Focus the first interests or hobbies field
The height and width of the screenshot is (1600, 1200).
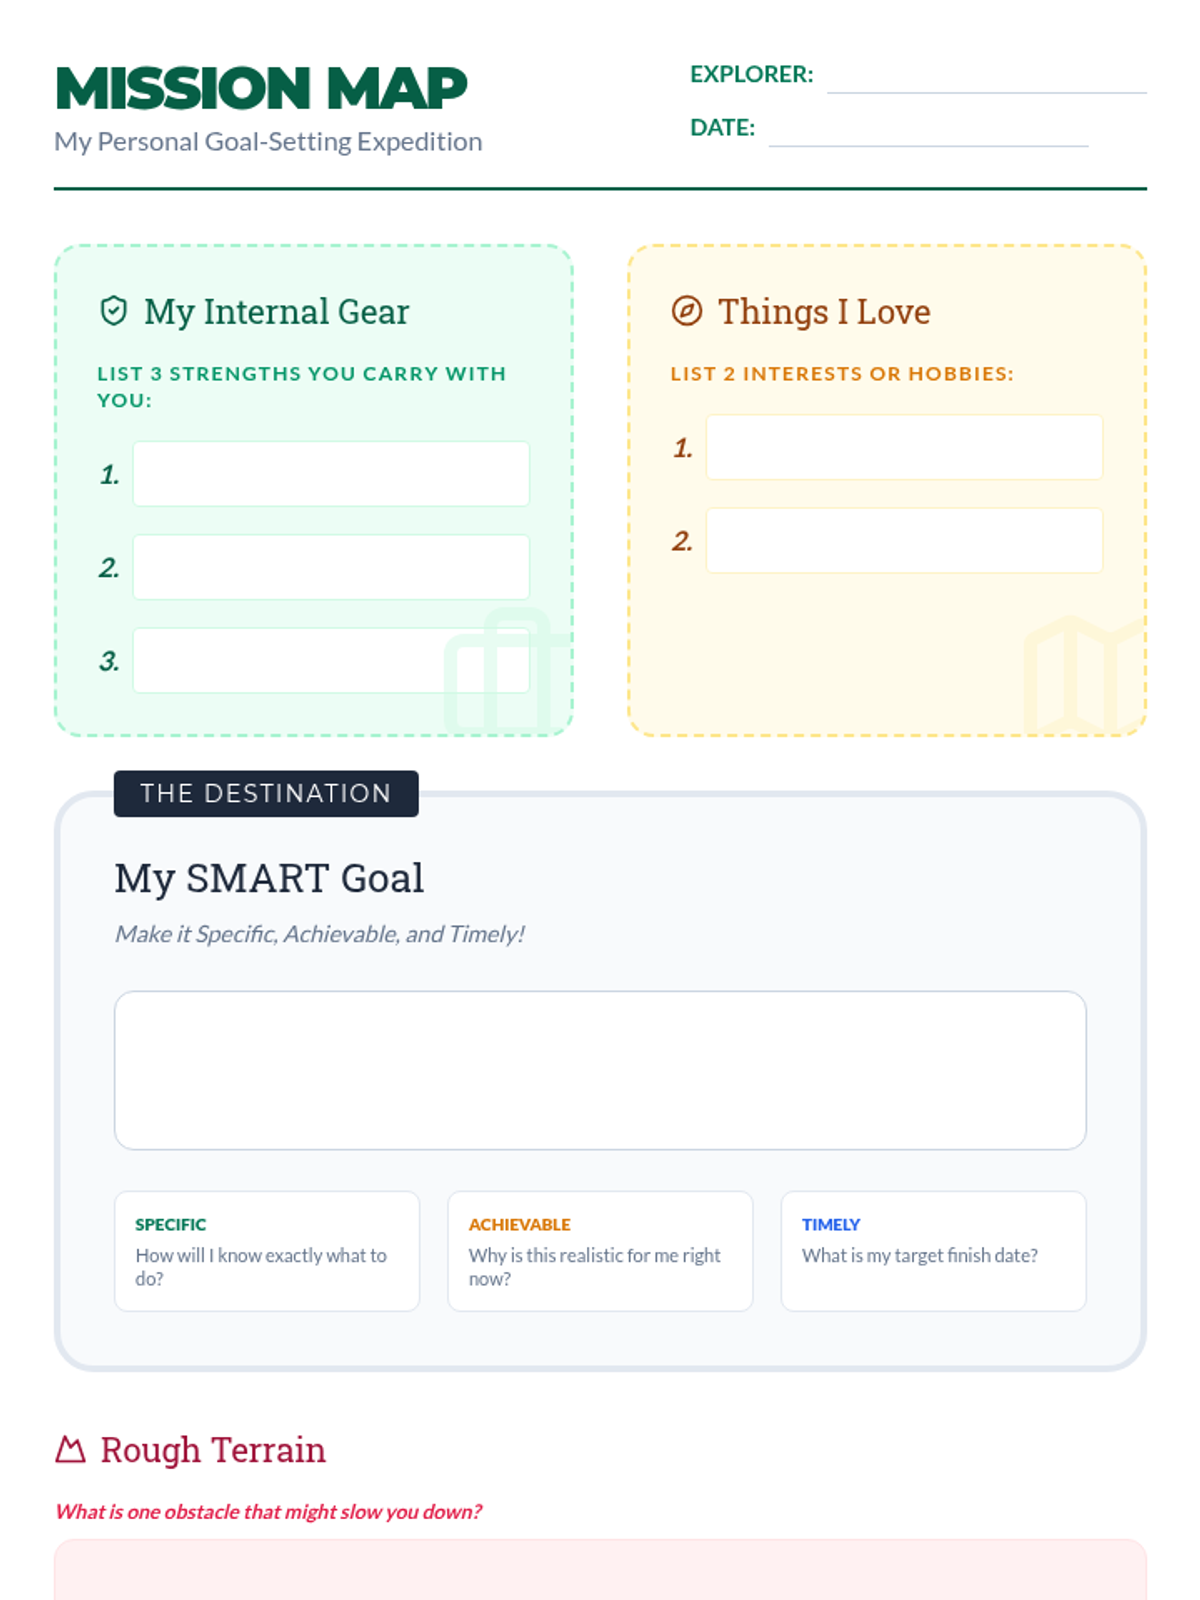click(x=904, y=447)
